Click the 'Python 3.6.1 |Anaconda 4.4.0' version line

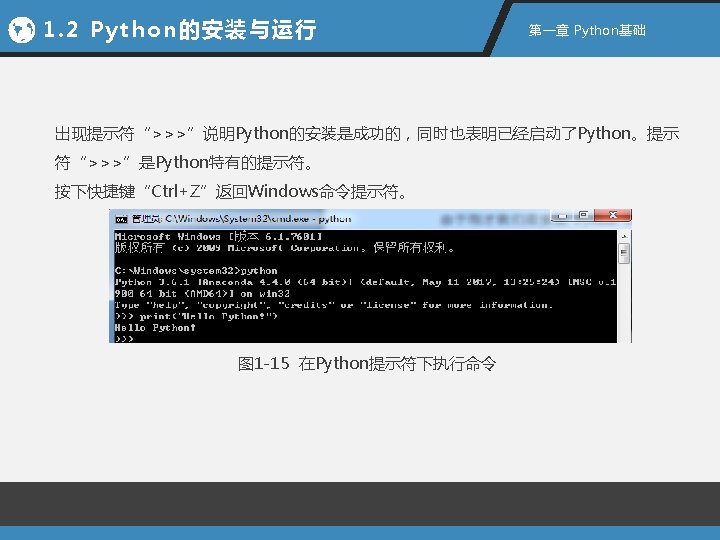pos(366,282)
